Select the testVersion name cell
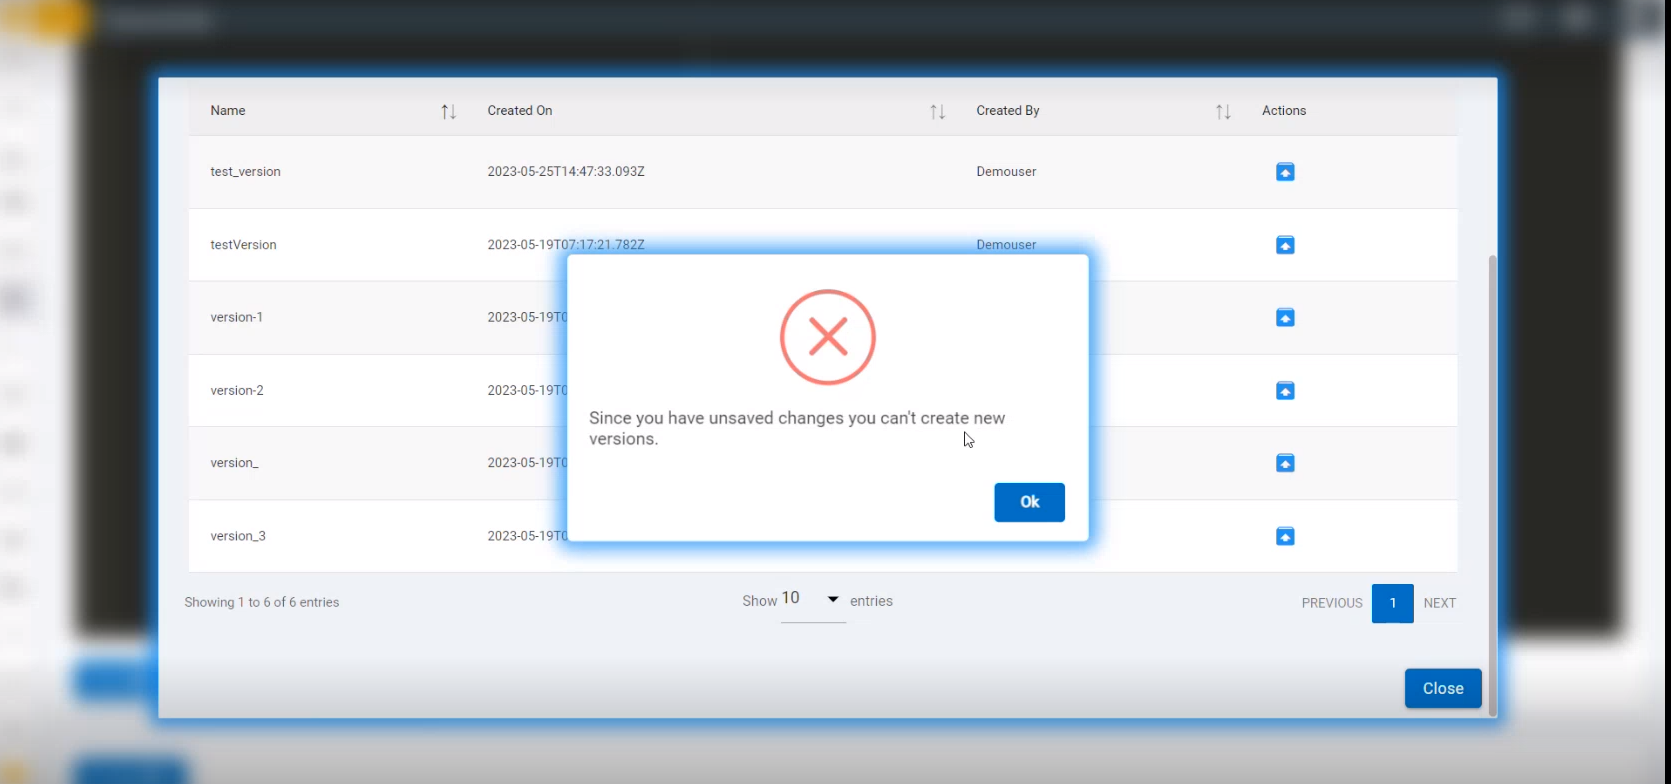Viewport: 1671px width, 784px height. [x=243, y=245]
